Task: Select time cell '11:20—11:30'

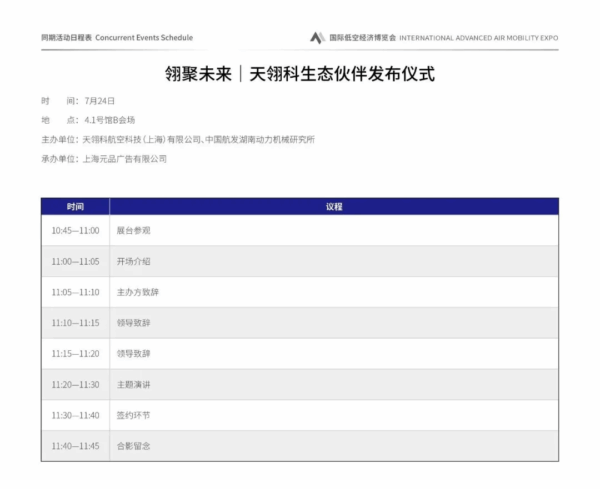Action: (x=75, y=385)
